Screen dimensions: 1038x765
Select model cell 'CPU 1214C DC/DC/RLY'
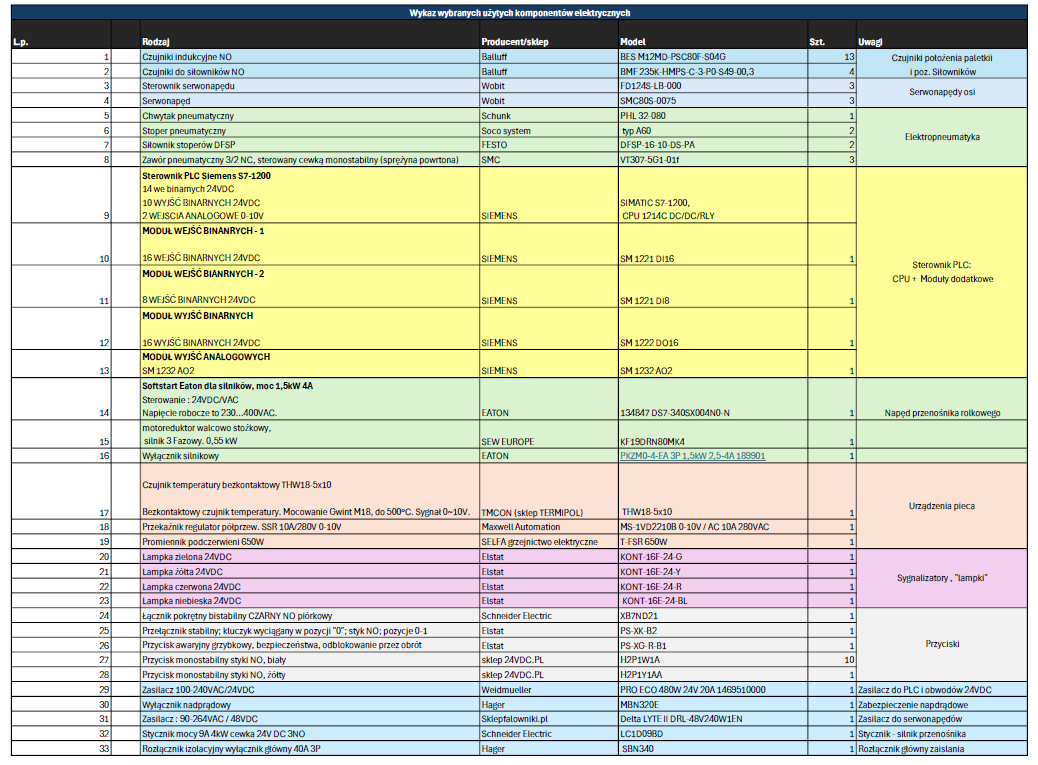click(668, 216)
